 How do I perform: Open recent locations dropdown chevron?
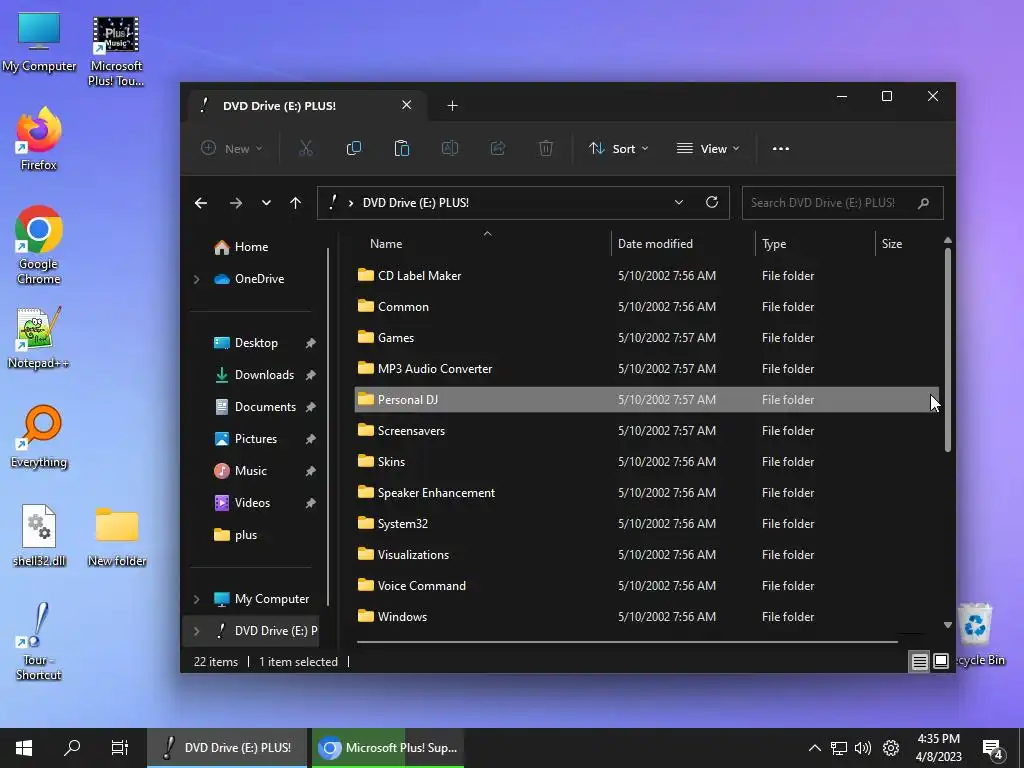point(266,203)
